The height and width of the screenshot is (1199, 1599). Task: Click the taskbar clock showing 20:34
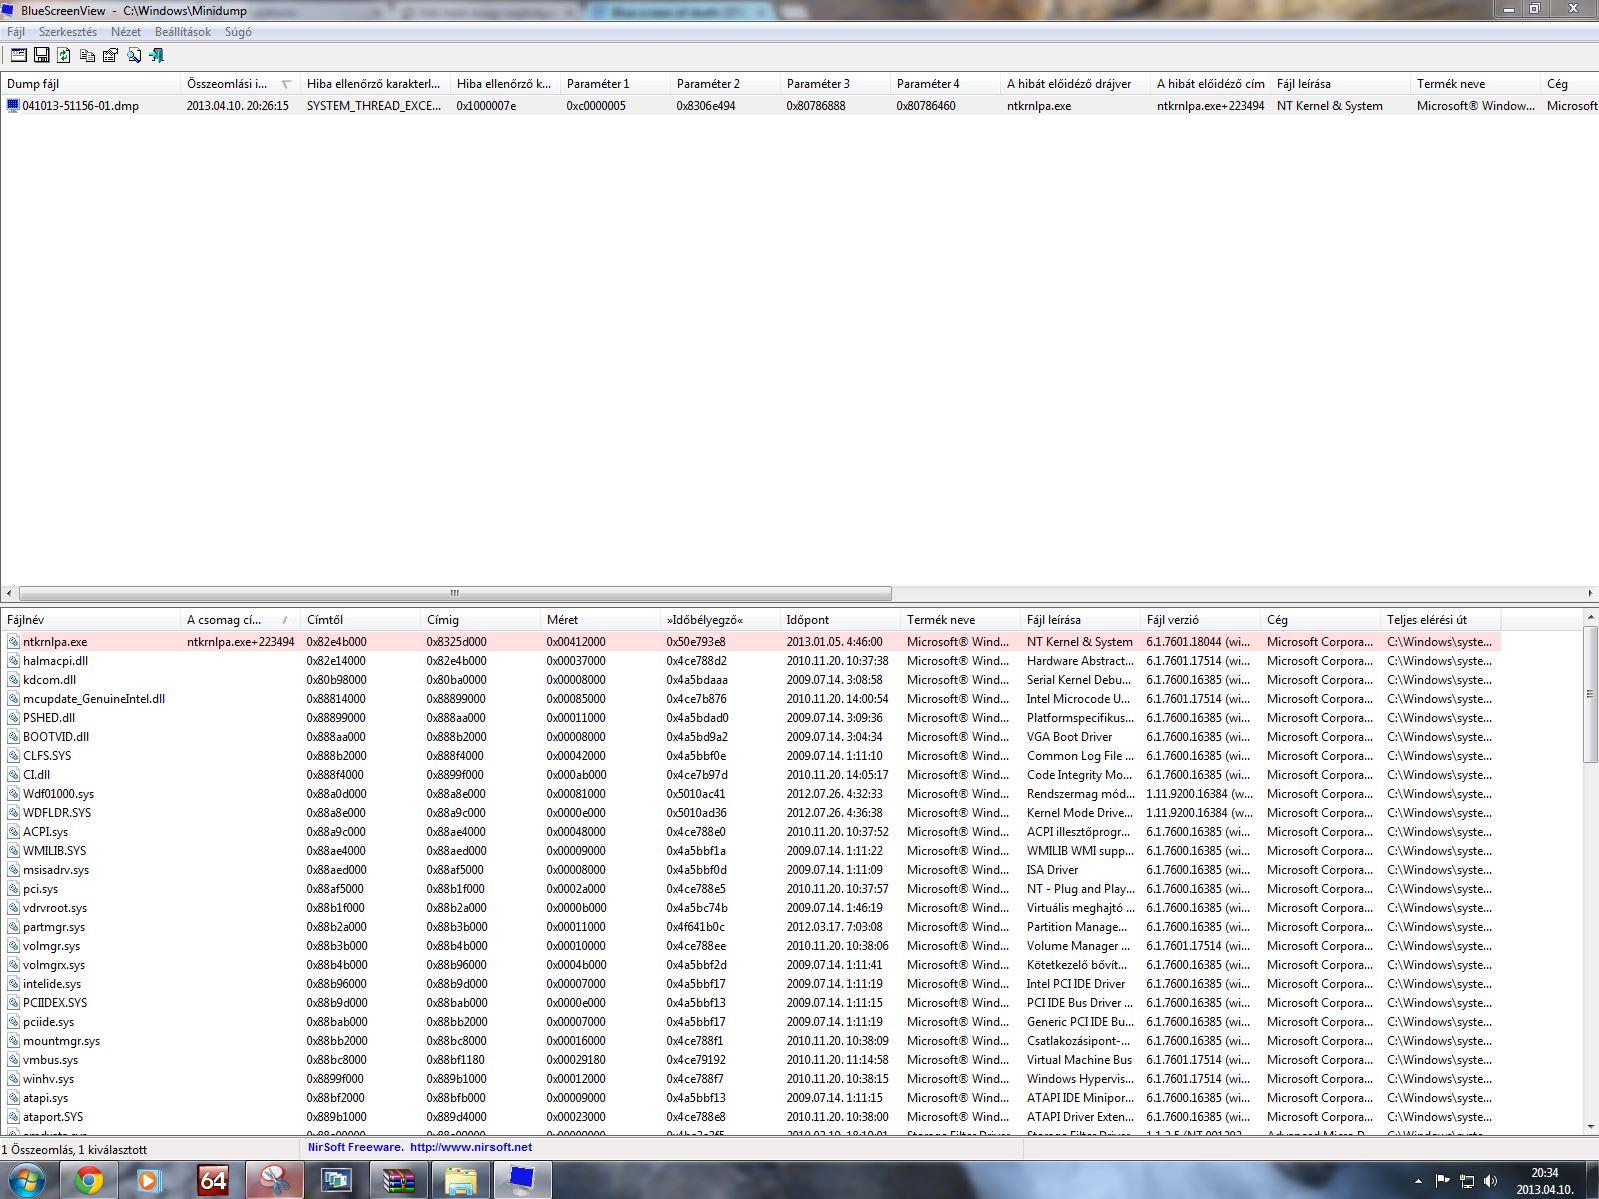point(1544,1173)
